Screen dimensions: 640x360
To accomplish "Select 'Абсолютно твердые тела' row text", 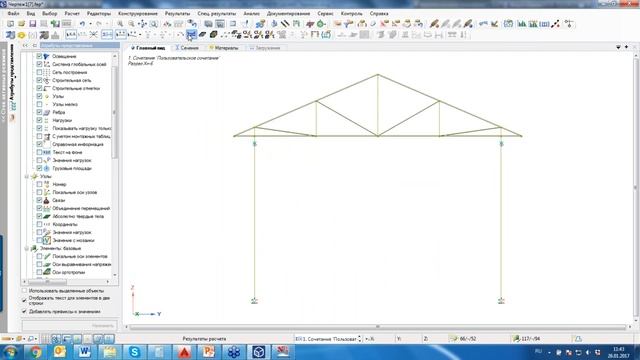I will click(x=78, y=216).
